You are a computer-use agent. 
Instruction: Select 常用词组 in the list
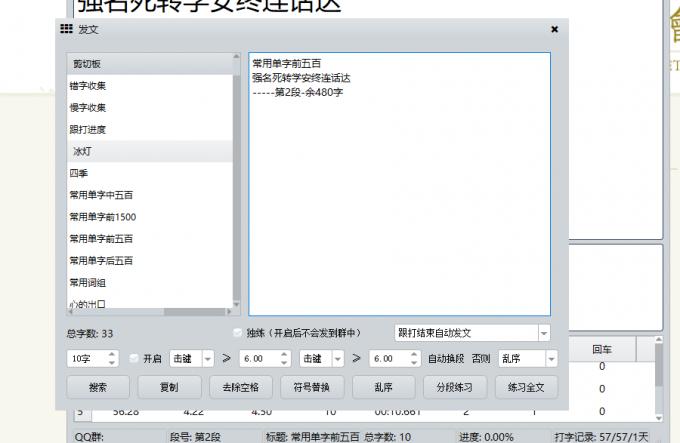pos(150,283)
